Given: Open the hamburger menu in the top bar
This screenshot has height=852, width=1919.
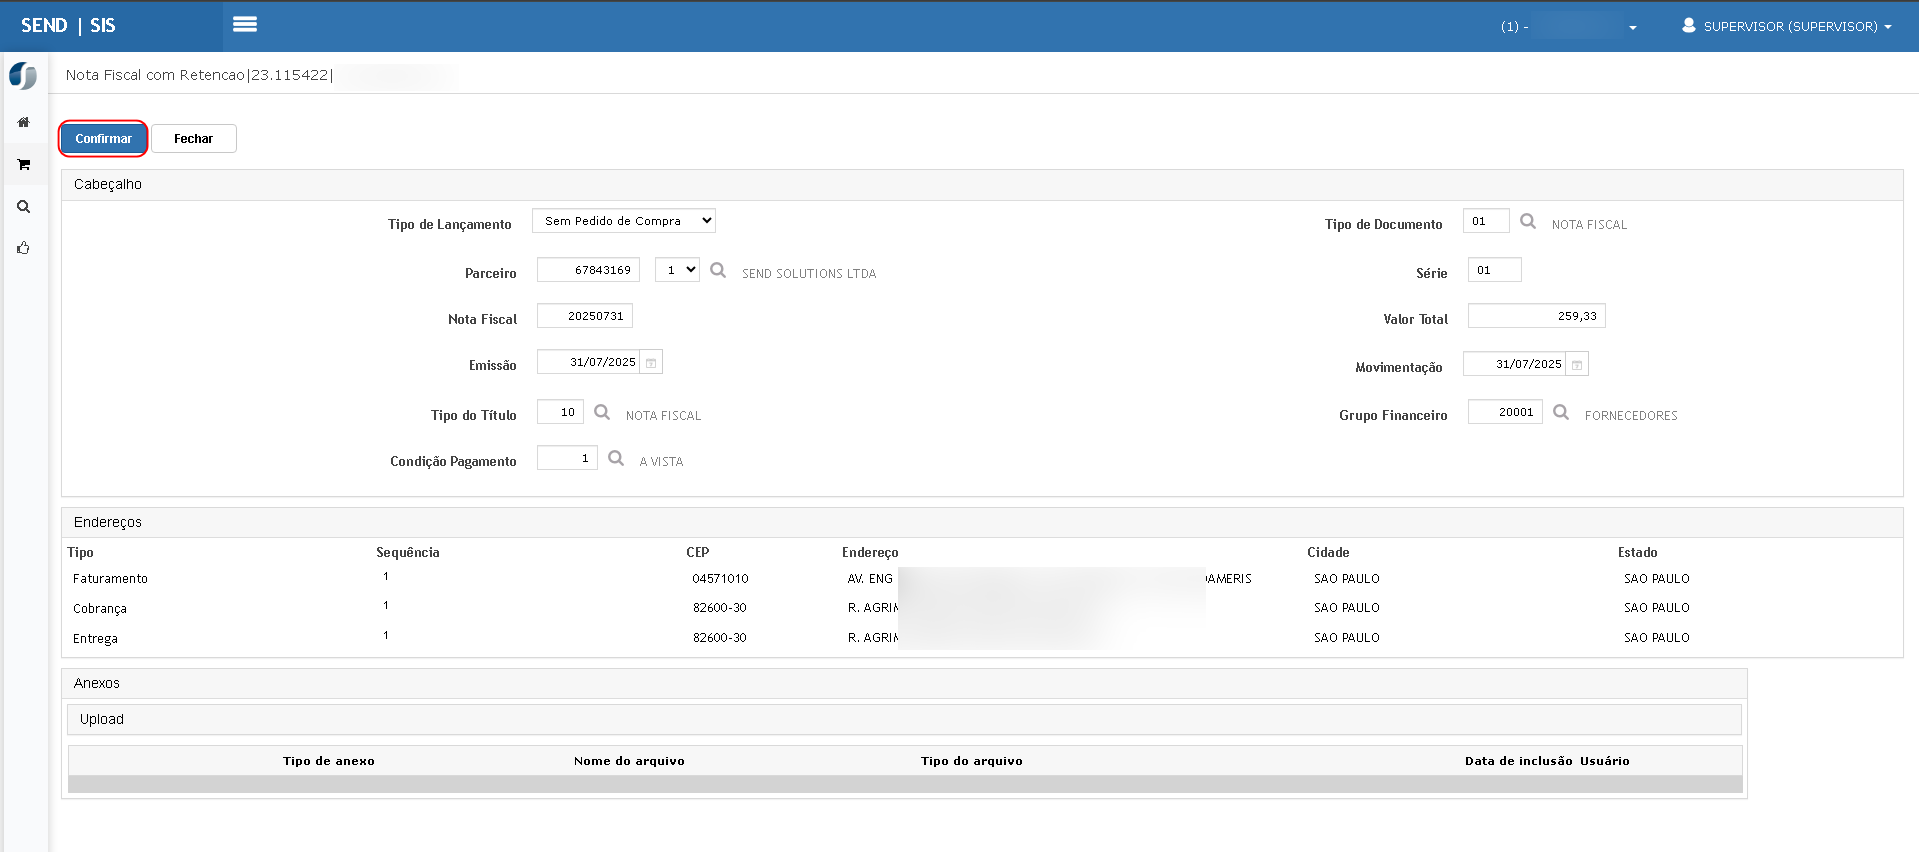Looking at the screenshot, I should tap(245, 25).
